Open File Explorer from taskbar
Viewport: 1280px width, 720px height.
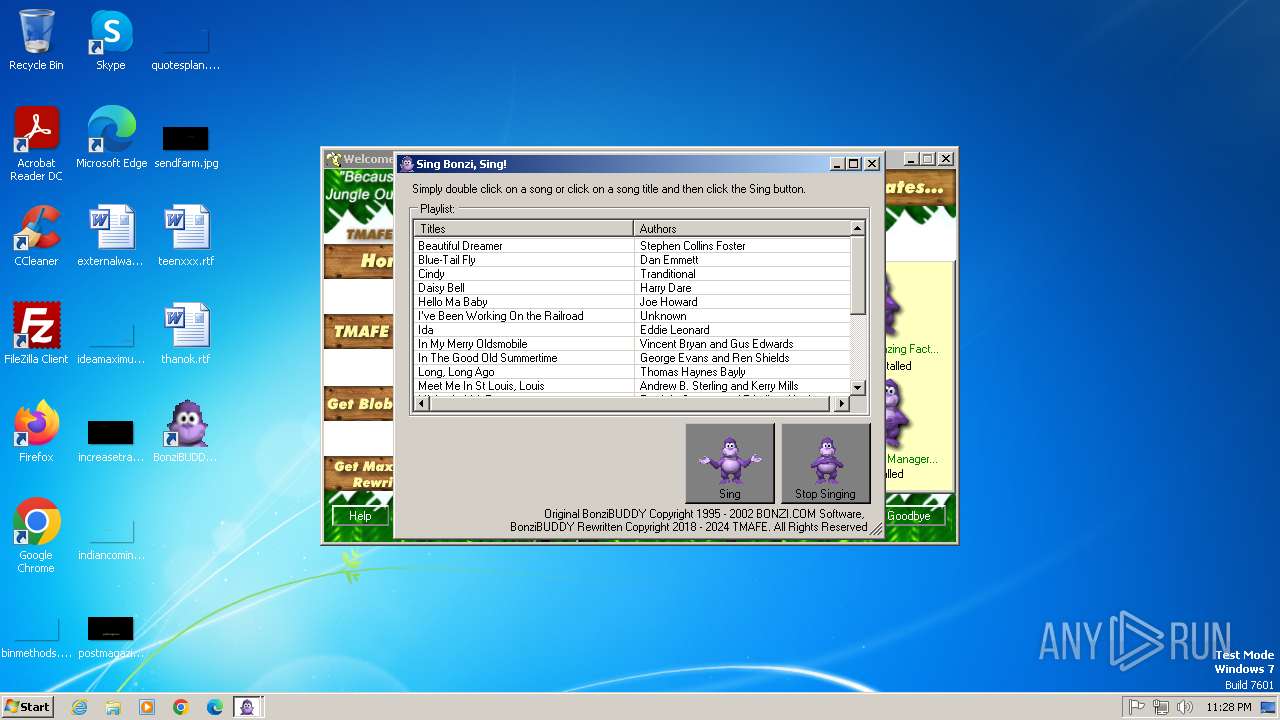point(113,707)
